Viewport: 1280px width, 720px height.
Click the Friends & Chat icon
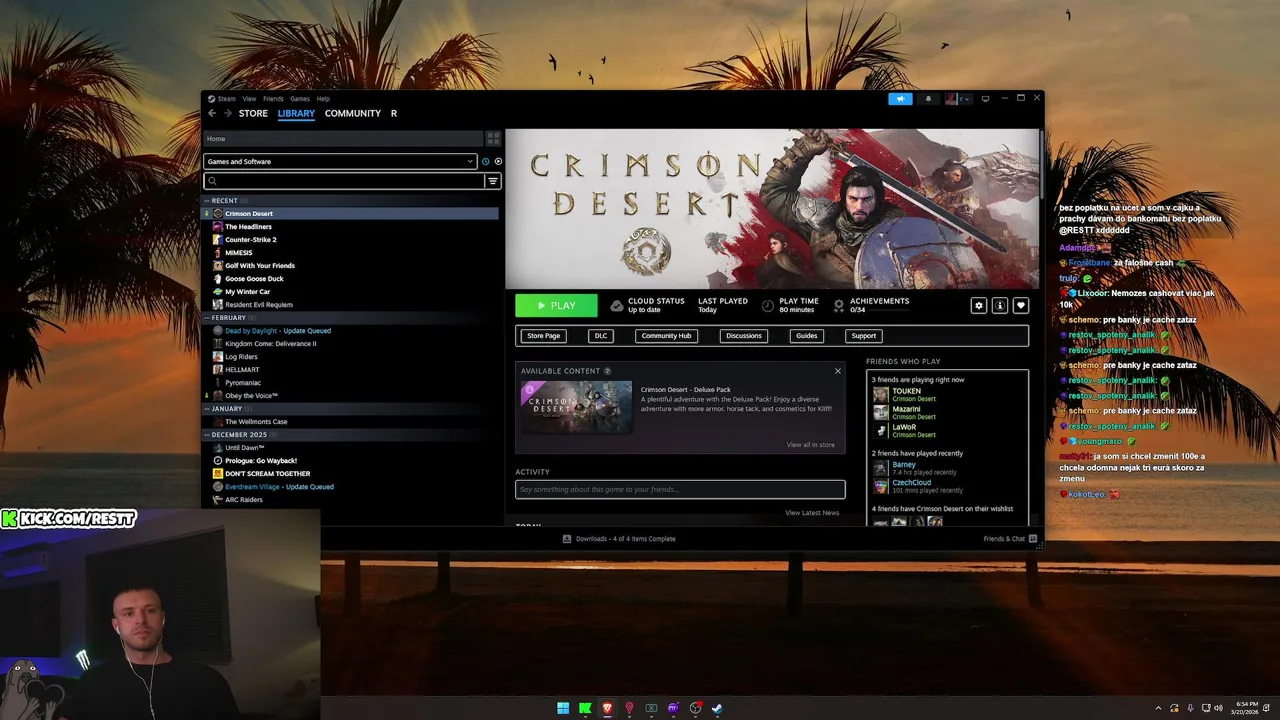click(1033, 539)
